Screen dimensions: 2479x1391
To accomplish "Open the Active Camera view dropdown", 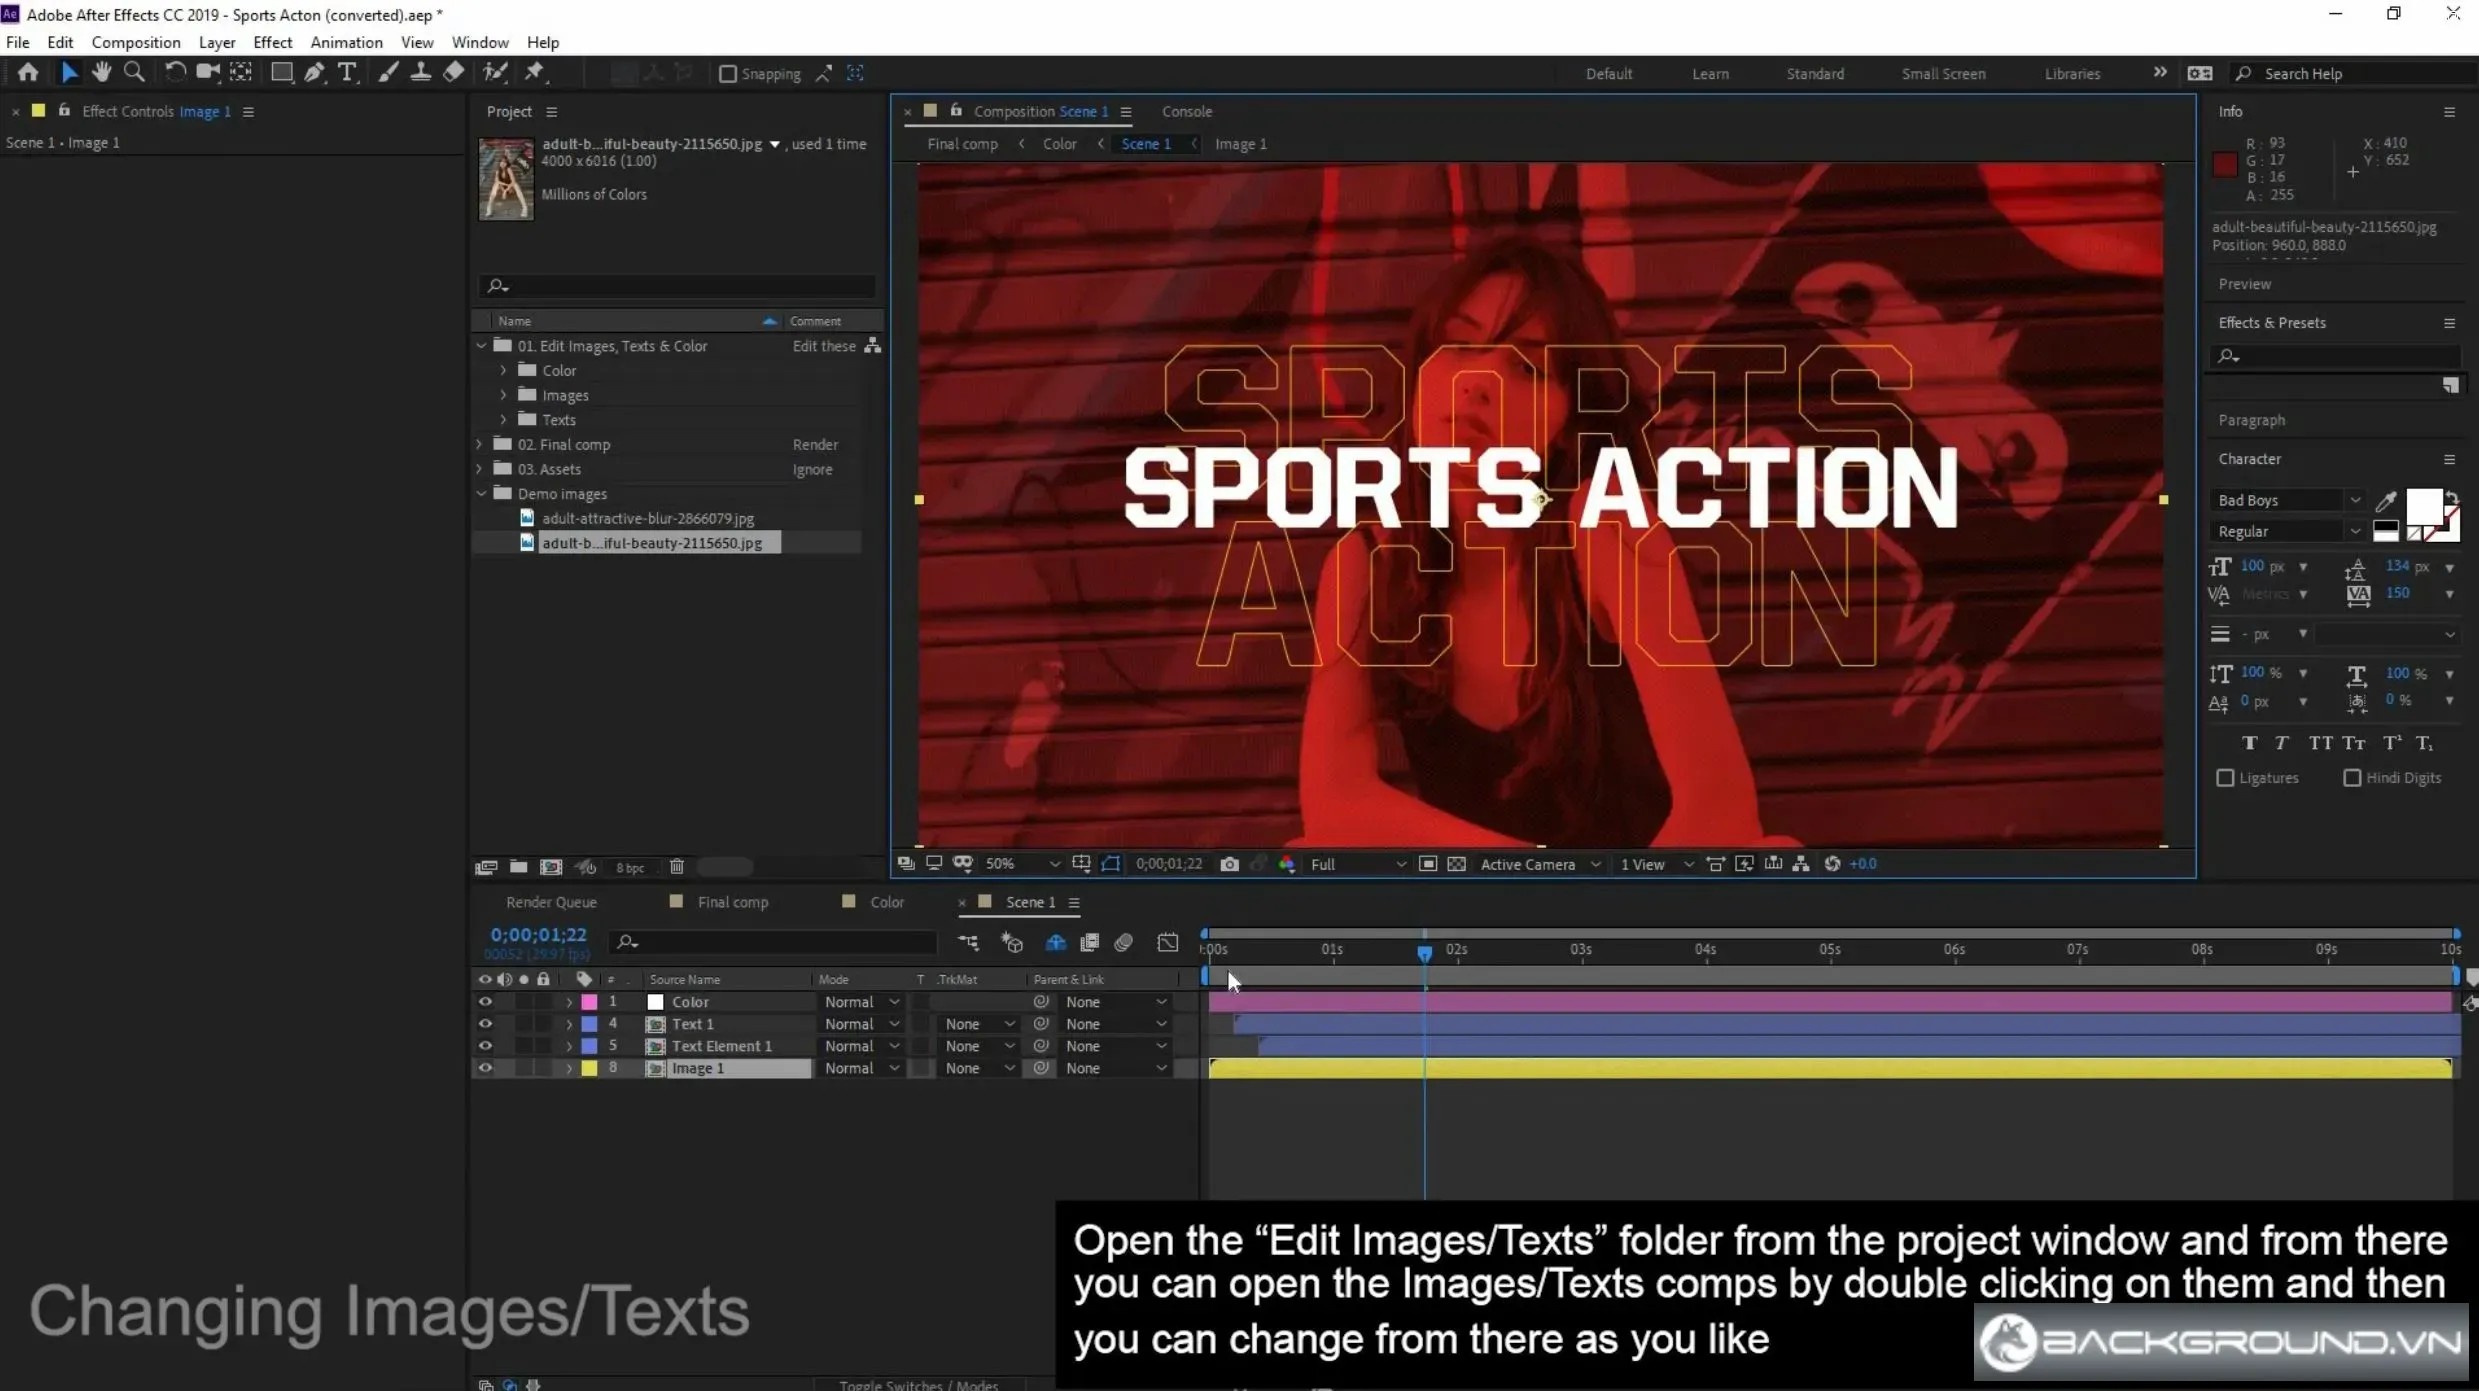I will [1540, 864].
